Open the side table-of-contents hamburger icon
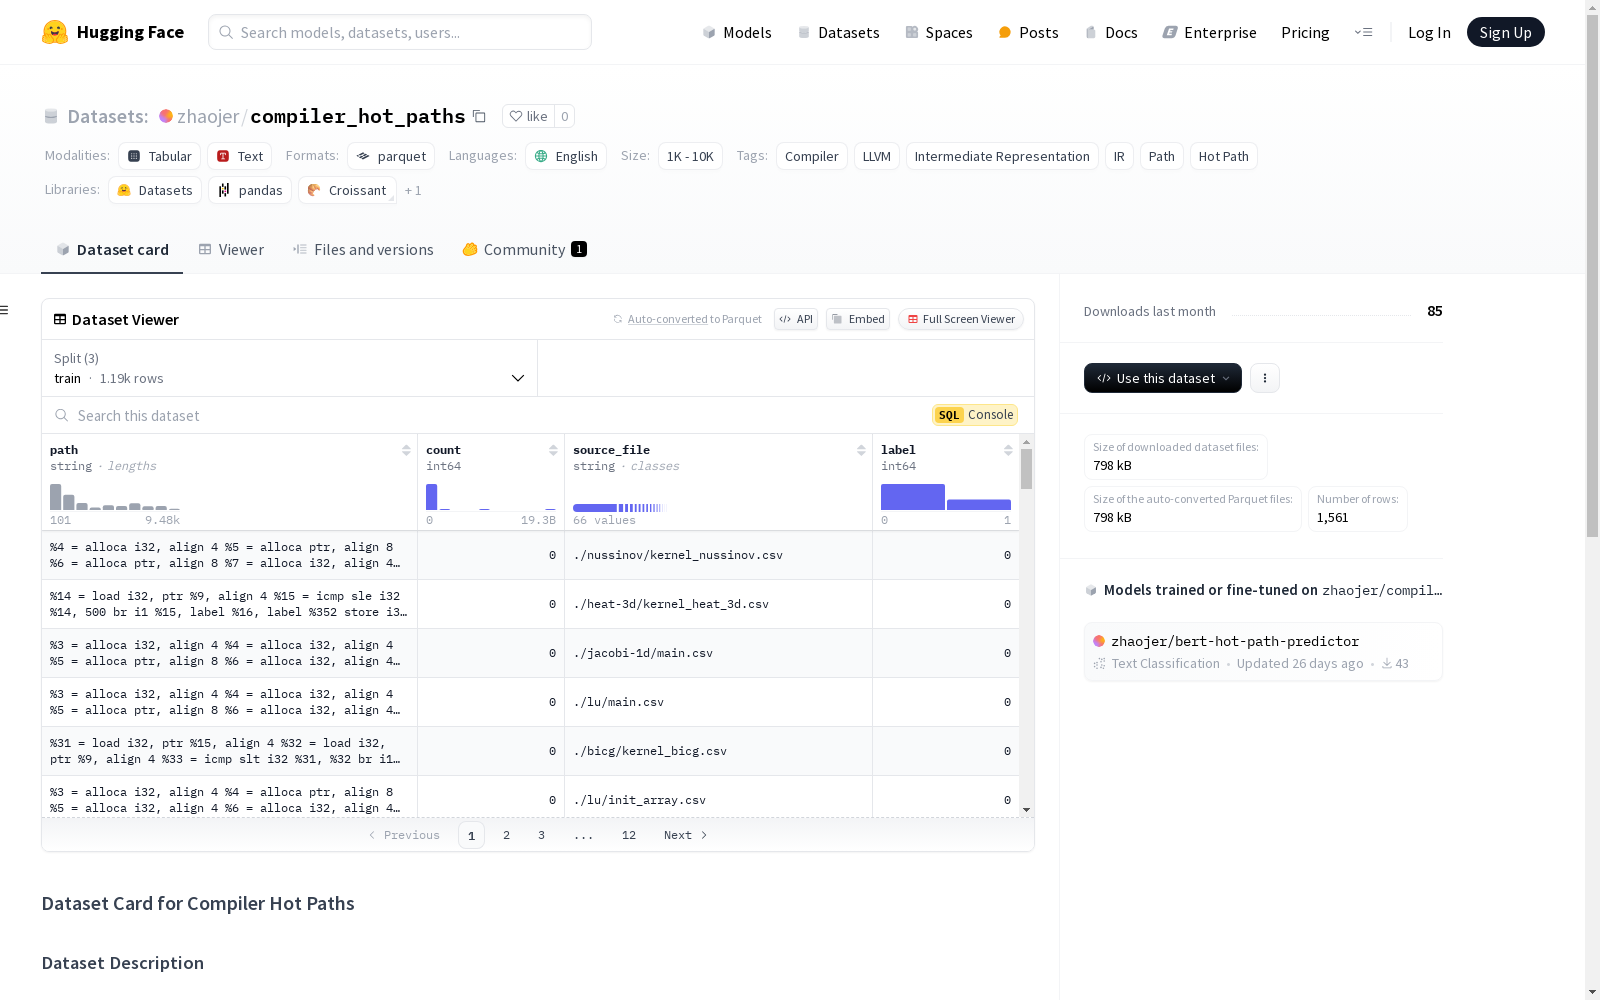Viewport: 1600px width, 1000px height. click(x=4, y=310)
